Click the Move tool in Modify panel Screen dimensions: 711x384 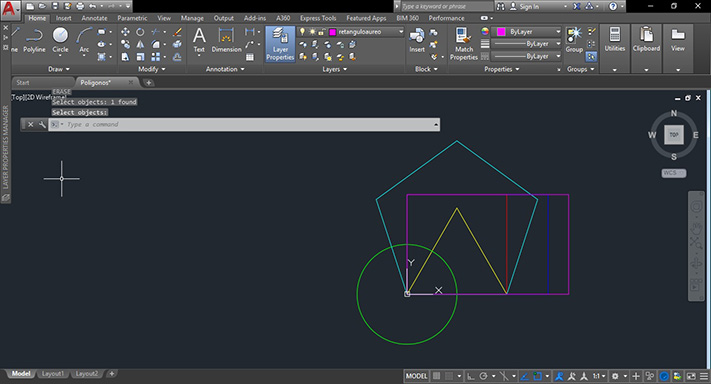coord(125,32)
